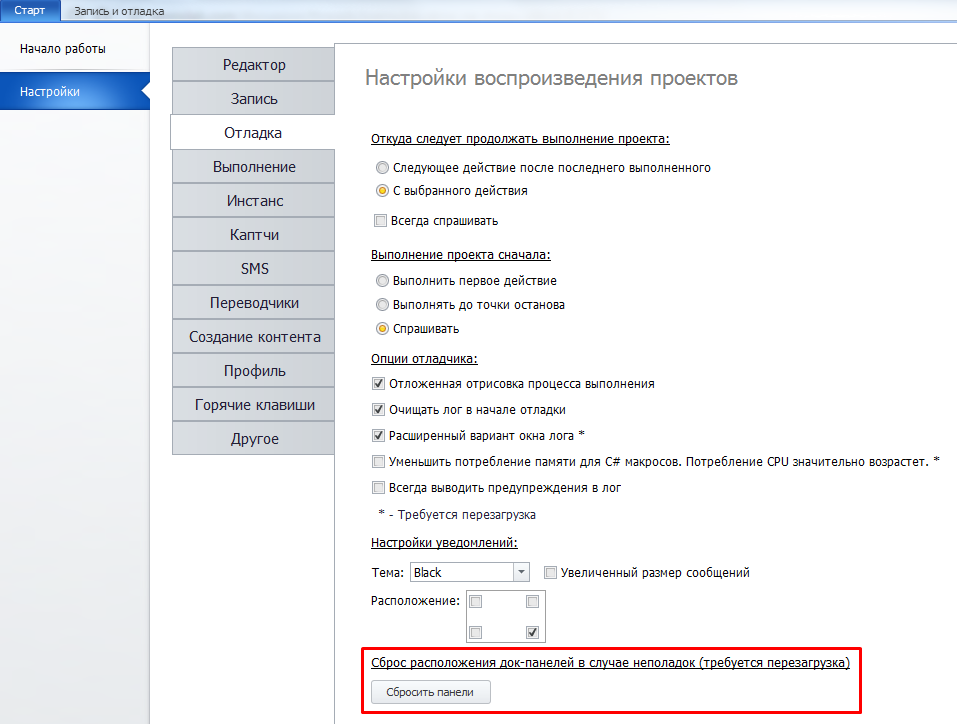Select Настройки in left sidebar
Screen dimensions: 957x724
click(x=74, y=92)
